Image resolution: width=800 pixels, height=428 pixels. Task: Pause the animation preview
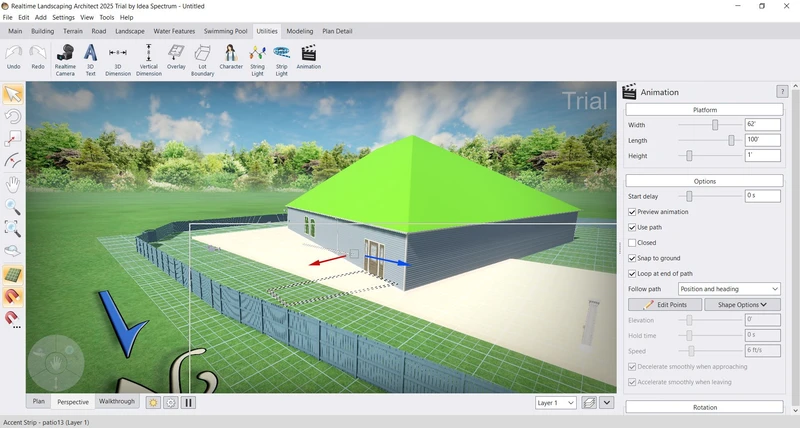(x=188, y=402)
